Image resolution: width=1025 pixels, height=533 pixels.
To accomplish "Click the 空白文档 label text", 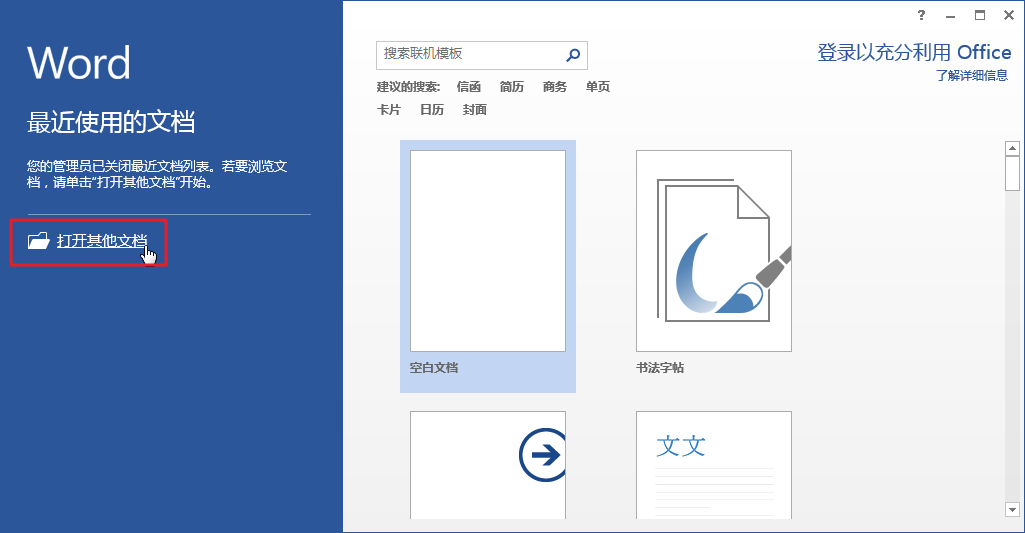I will pyautogui.click(x=434, y=368).
